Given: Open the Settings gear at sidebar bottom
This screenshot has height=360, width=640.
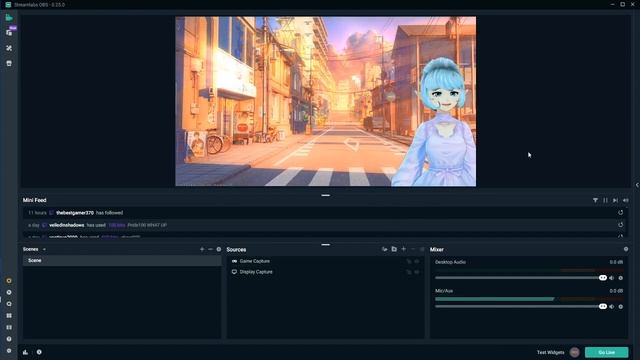Looking at the screenshot, I should tap(9, 351).
